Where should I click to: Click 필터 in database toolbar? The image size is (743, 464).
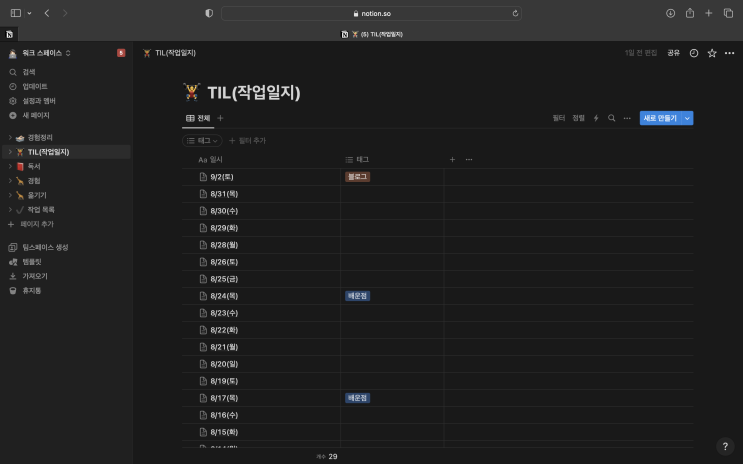[x=559, y=118]
